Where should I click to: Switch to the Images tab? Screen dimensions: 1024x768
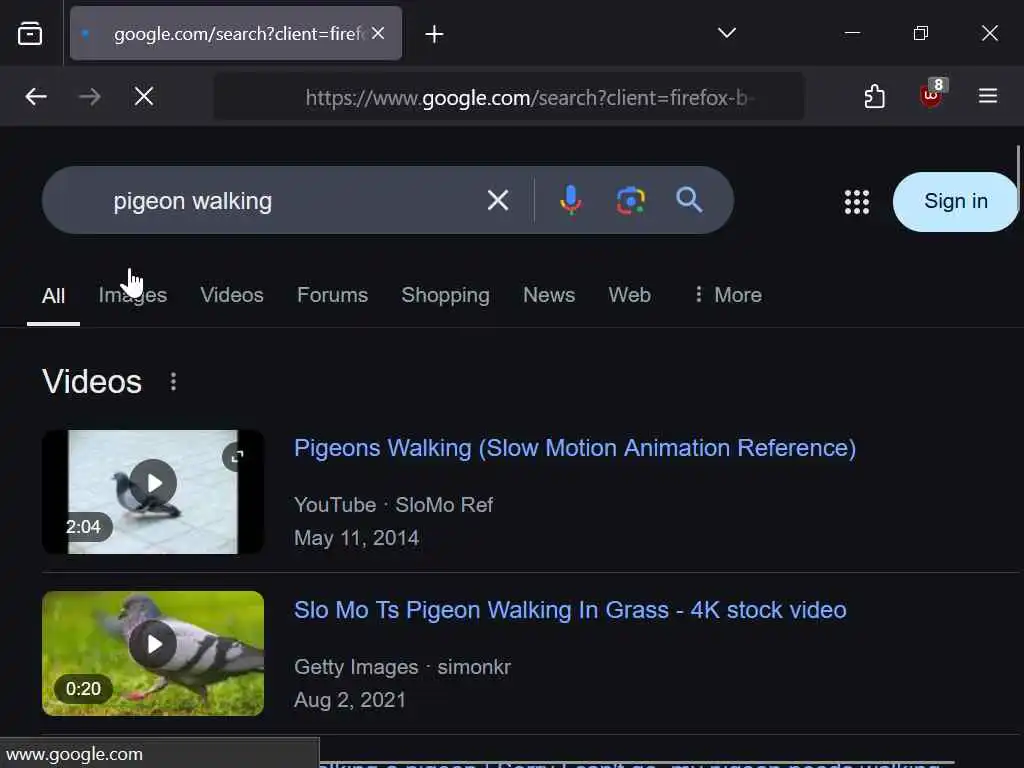[133, 295]
